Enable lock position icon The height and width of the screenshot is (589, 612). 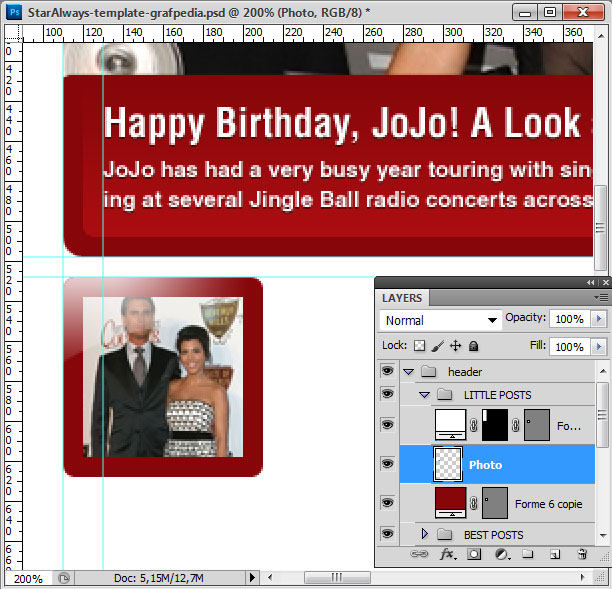(455, 346)
